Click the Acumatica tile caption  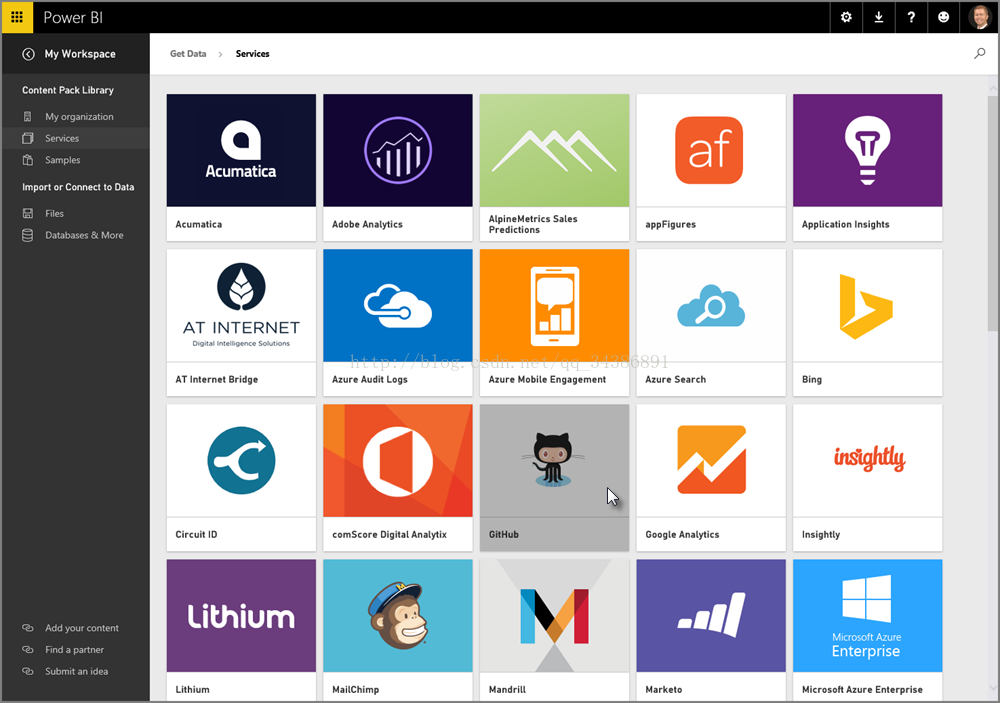click(199, 225)
